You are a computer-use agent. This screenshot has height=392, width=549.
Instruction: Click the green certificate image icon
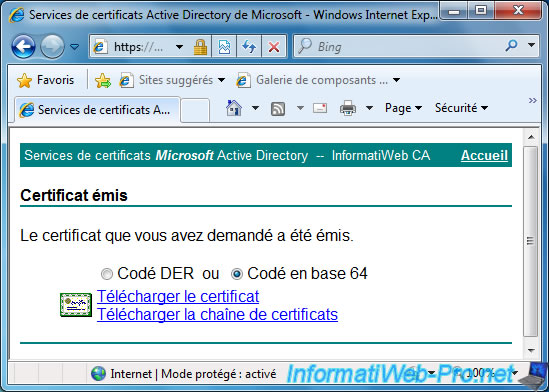[76, 305]
